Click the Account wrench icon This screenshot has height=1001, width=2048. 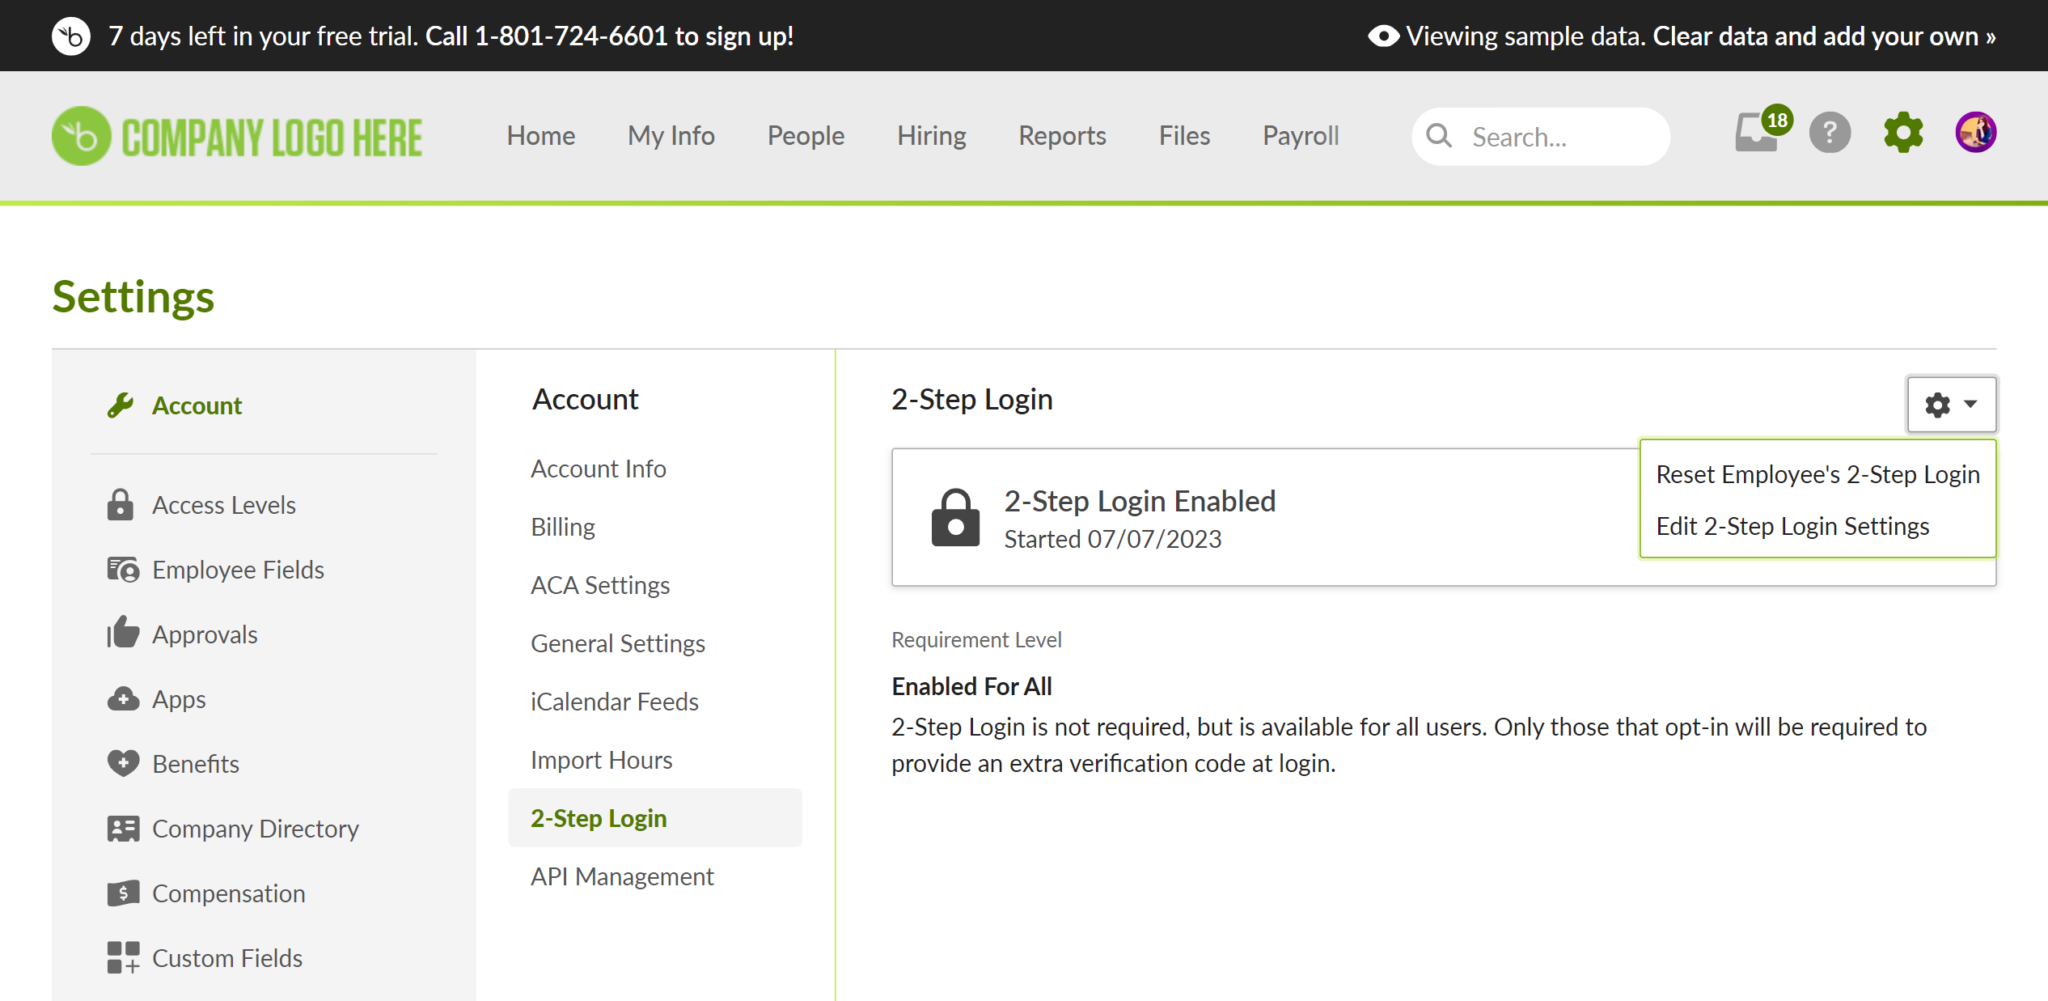tap(120, 405)
